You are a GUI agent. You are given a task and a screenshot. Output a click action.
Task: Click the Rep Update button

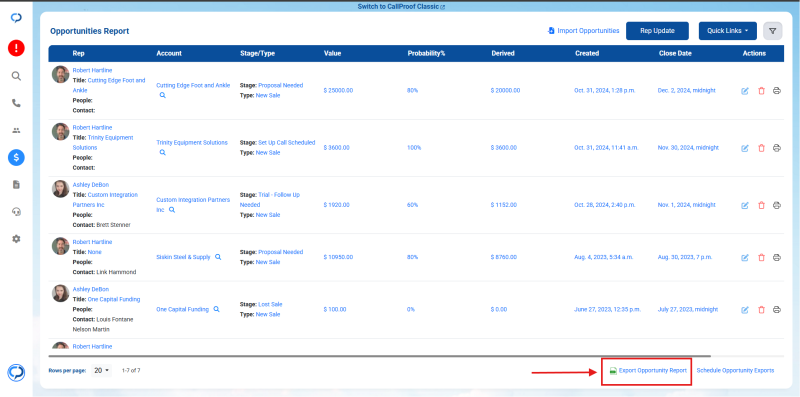pos(657,31)
